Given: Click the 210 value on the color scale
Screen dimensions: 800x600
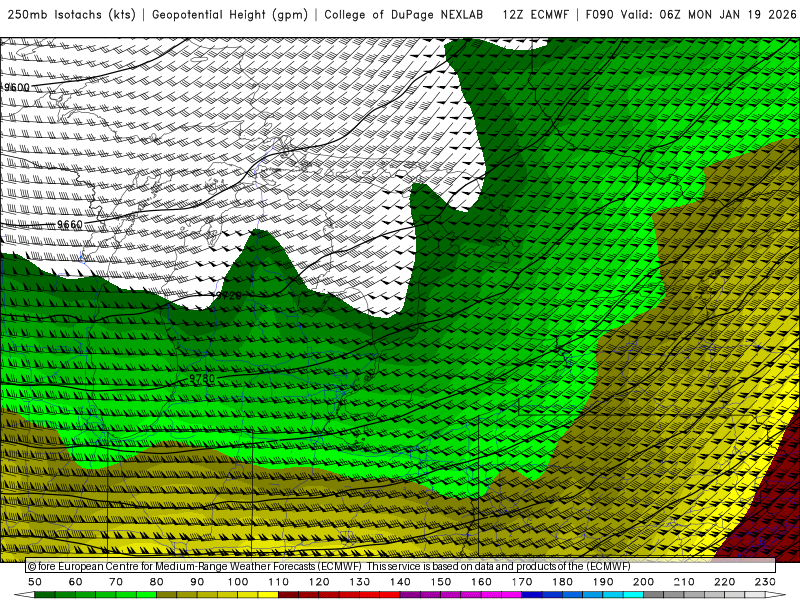Looking at the screenshot, I should (x=684, y=582).
